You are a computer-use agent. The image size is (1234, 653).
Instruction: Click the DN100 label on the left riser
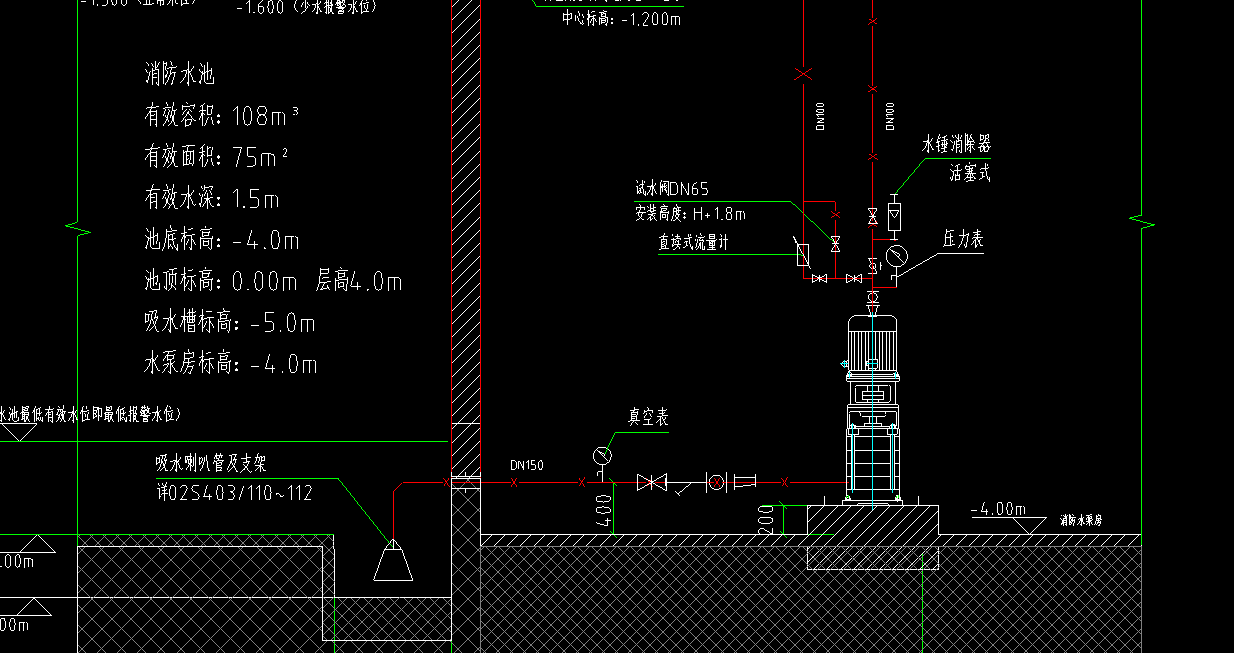pyautogui.click(x=820, y=117)
